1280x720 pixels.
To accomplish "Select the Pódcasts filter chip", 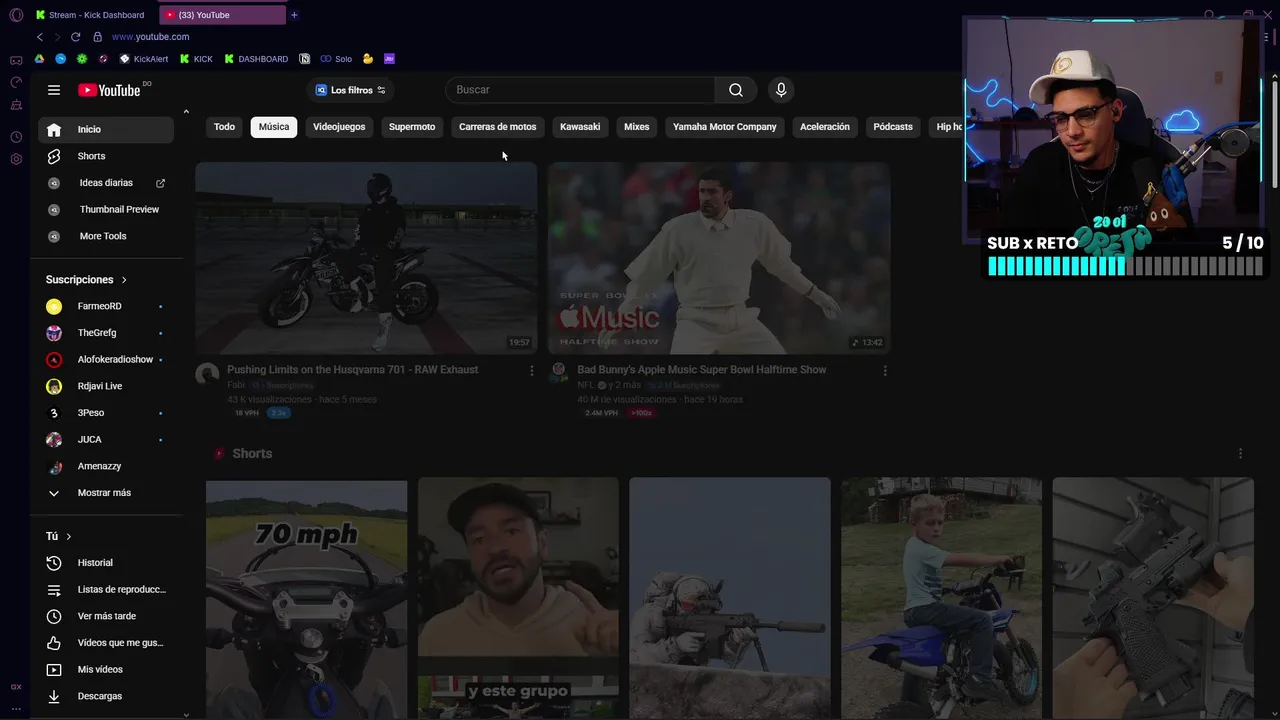I will (893, 127).
